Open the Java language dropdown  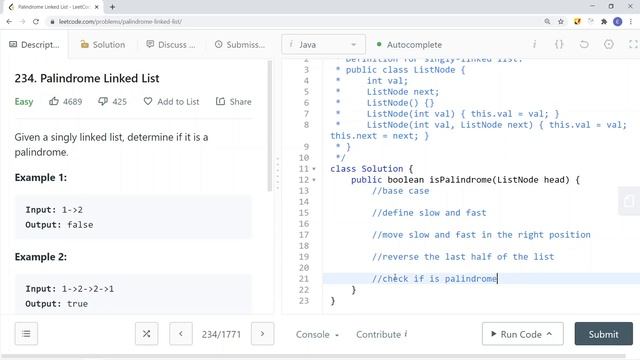pyautogui.click(x=323, y=44)
